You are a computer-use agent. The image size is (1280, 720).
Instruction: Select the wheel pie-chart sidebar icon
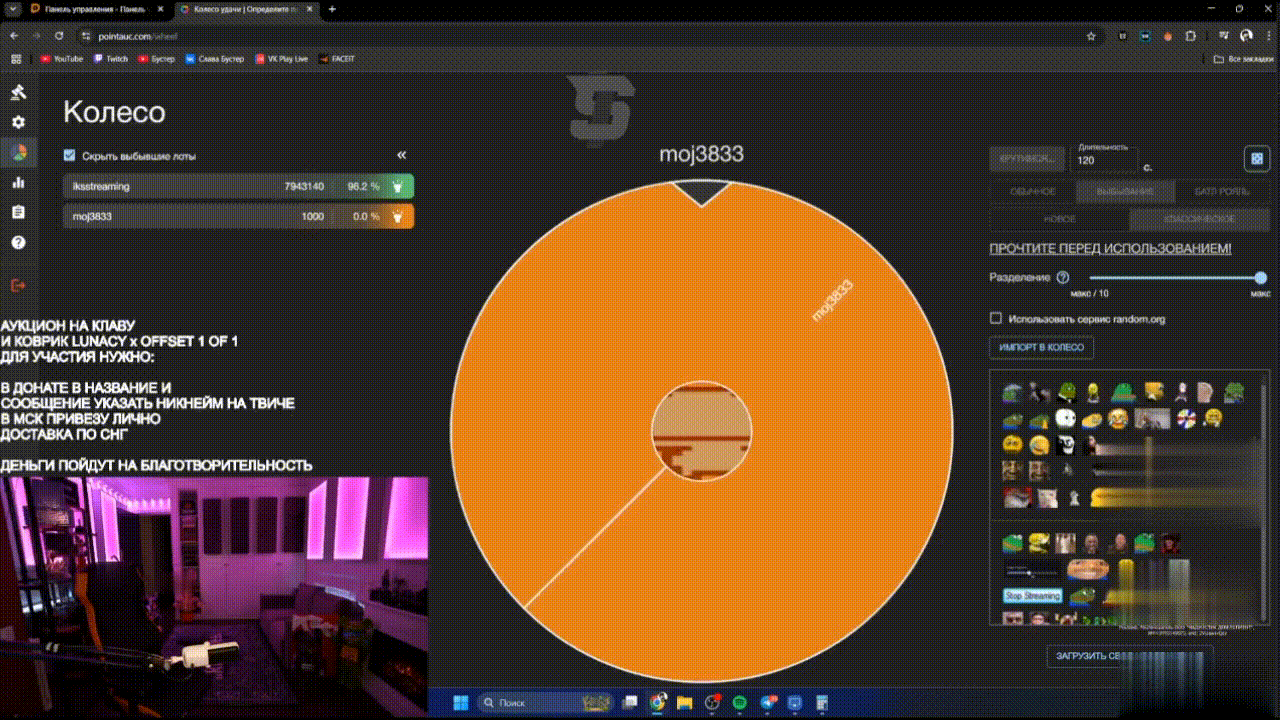pyautogui.click(x=18, y=152)
